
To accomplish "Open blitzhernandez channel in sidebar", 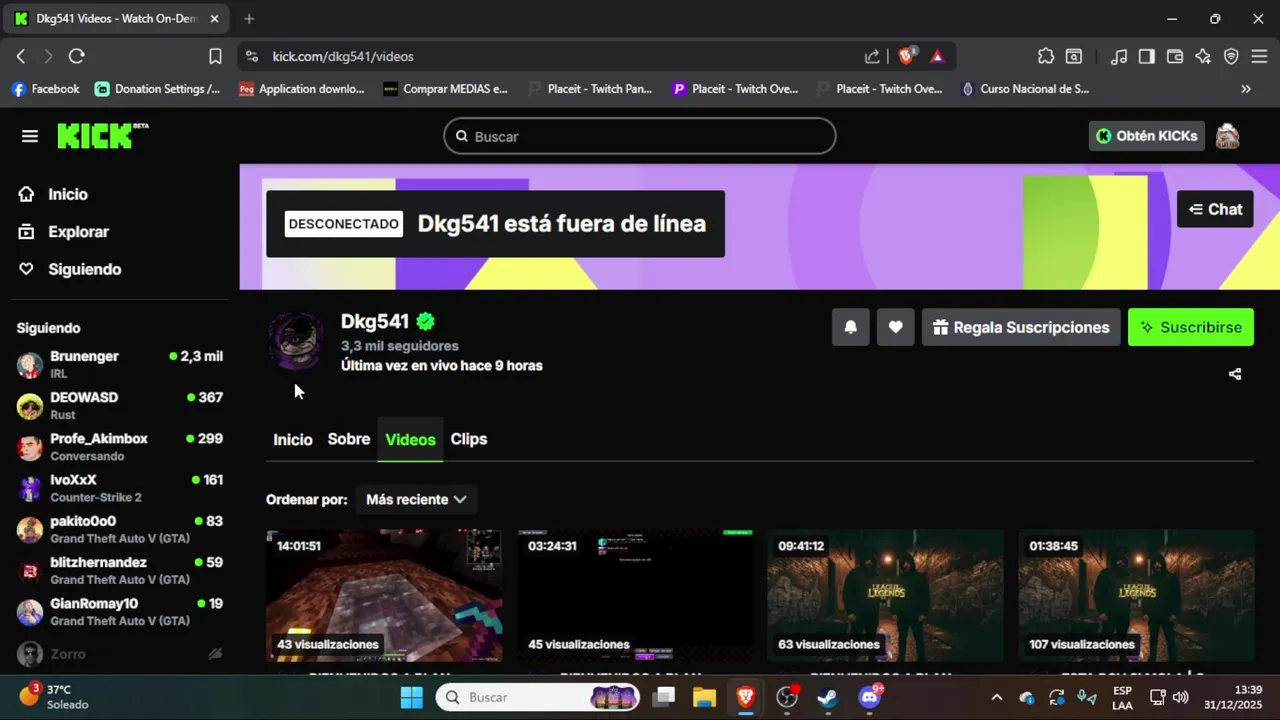I will pos(120,571).
